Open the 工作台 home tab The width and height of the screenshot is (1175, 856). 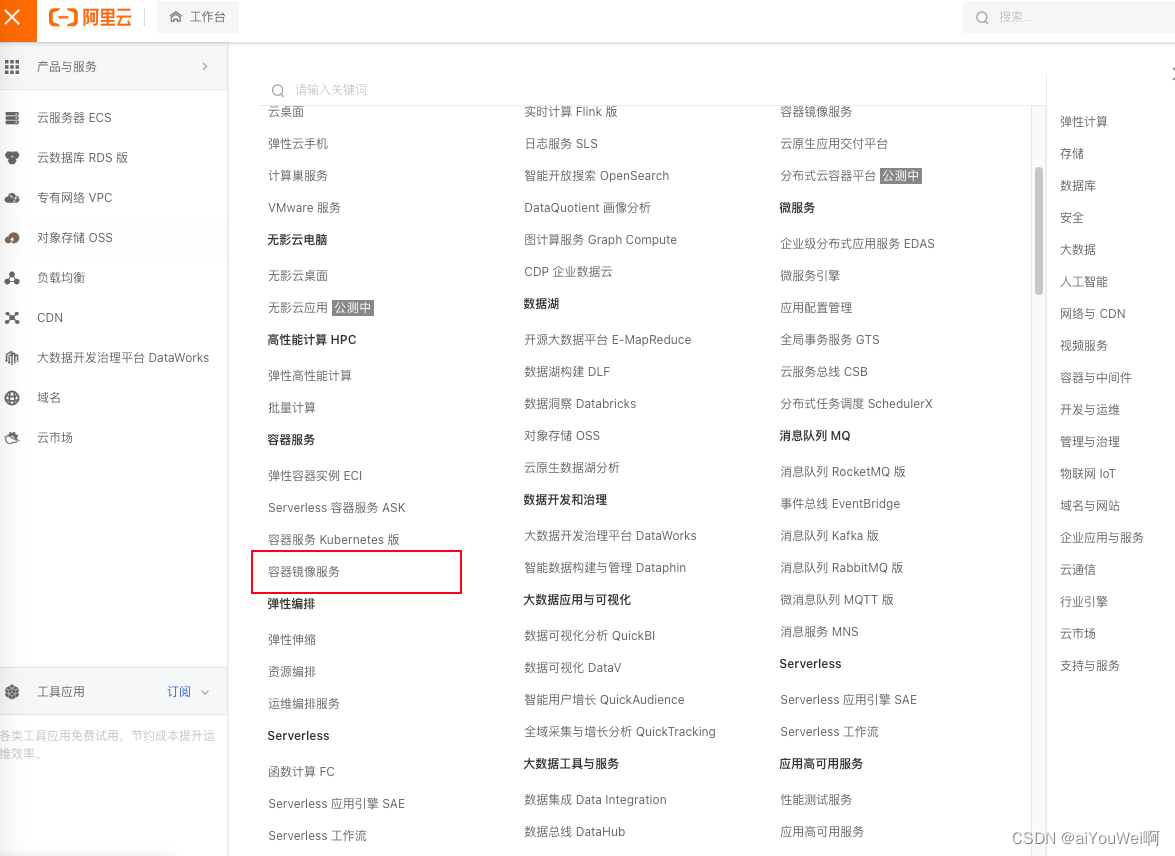[198, 17]
